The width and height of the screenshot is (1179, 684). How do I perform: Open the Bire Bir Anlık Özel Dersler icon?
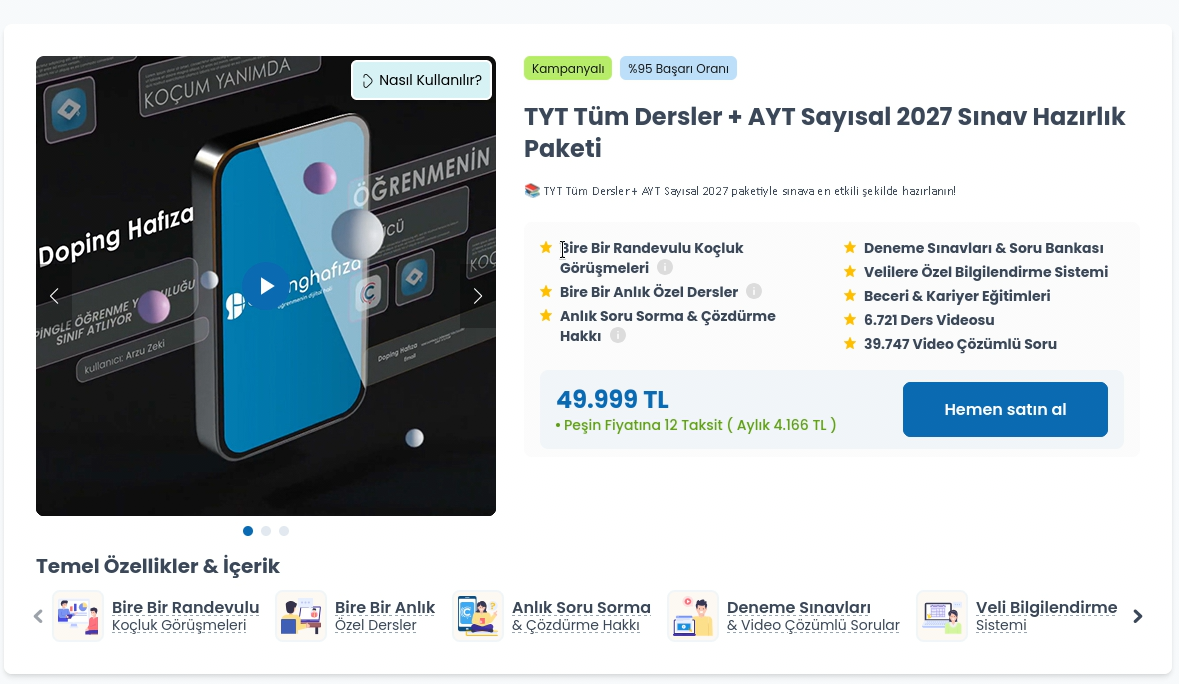301,616
